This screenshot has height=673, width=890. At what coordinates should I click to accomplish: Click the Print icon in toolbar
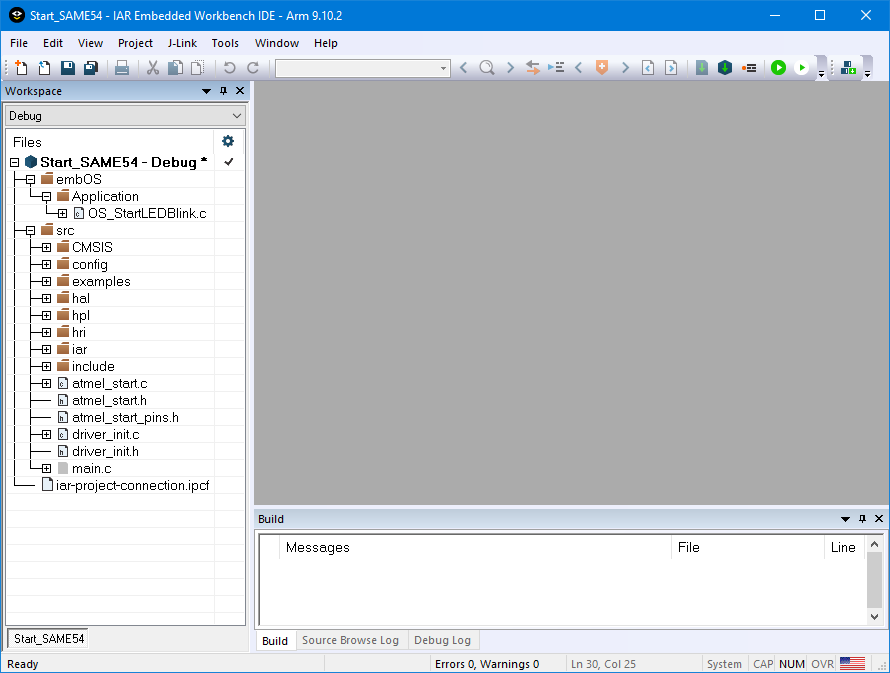pyautogui.click(x=122, y=68)
